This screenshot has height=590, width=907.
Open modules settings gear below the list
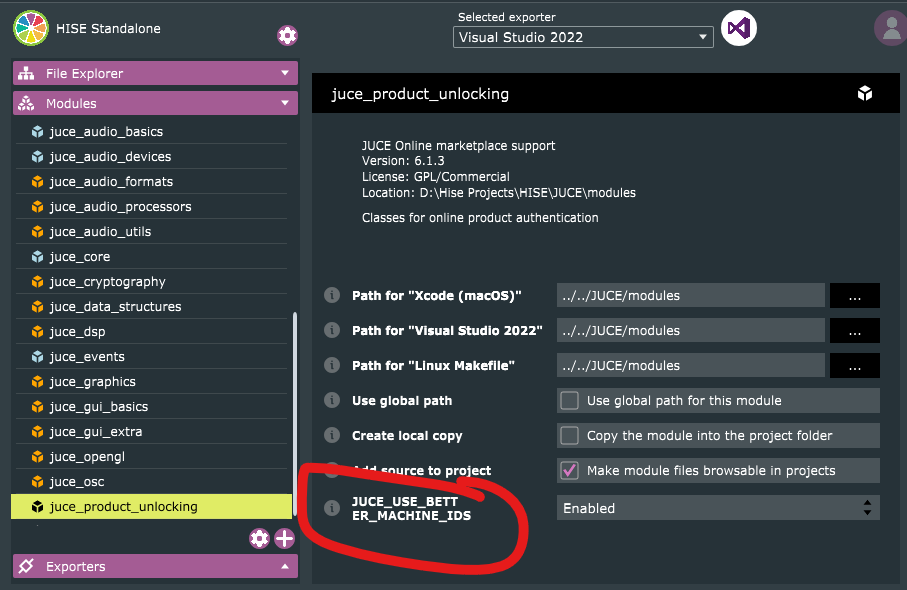pos(259,539)
